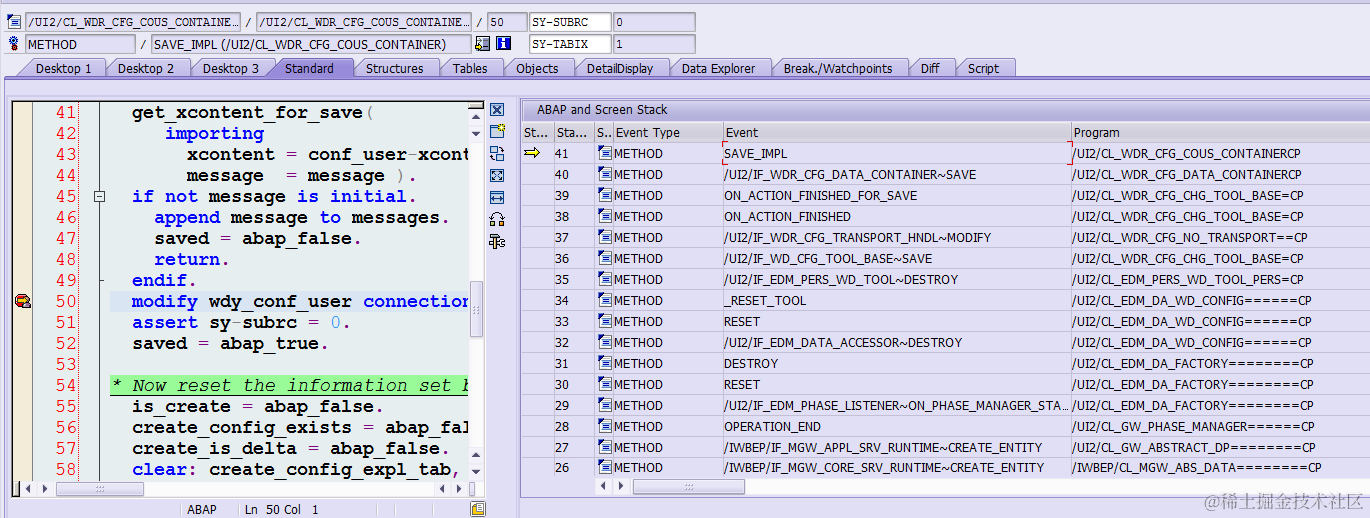
Task: Open the Tables tab
Action: tap(469, 68)
